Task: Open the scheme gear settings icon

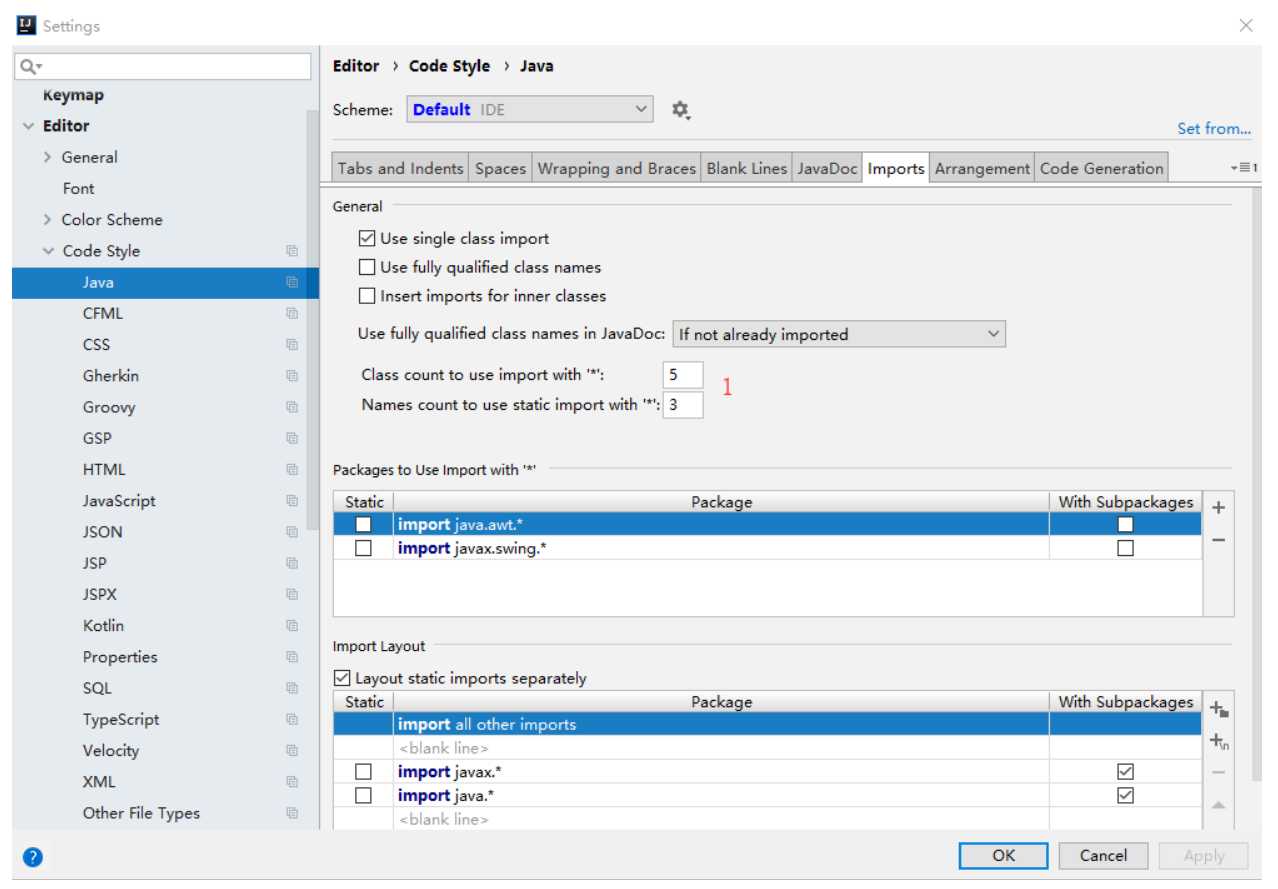Action: (x=681, y=110)
